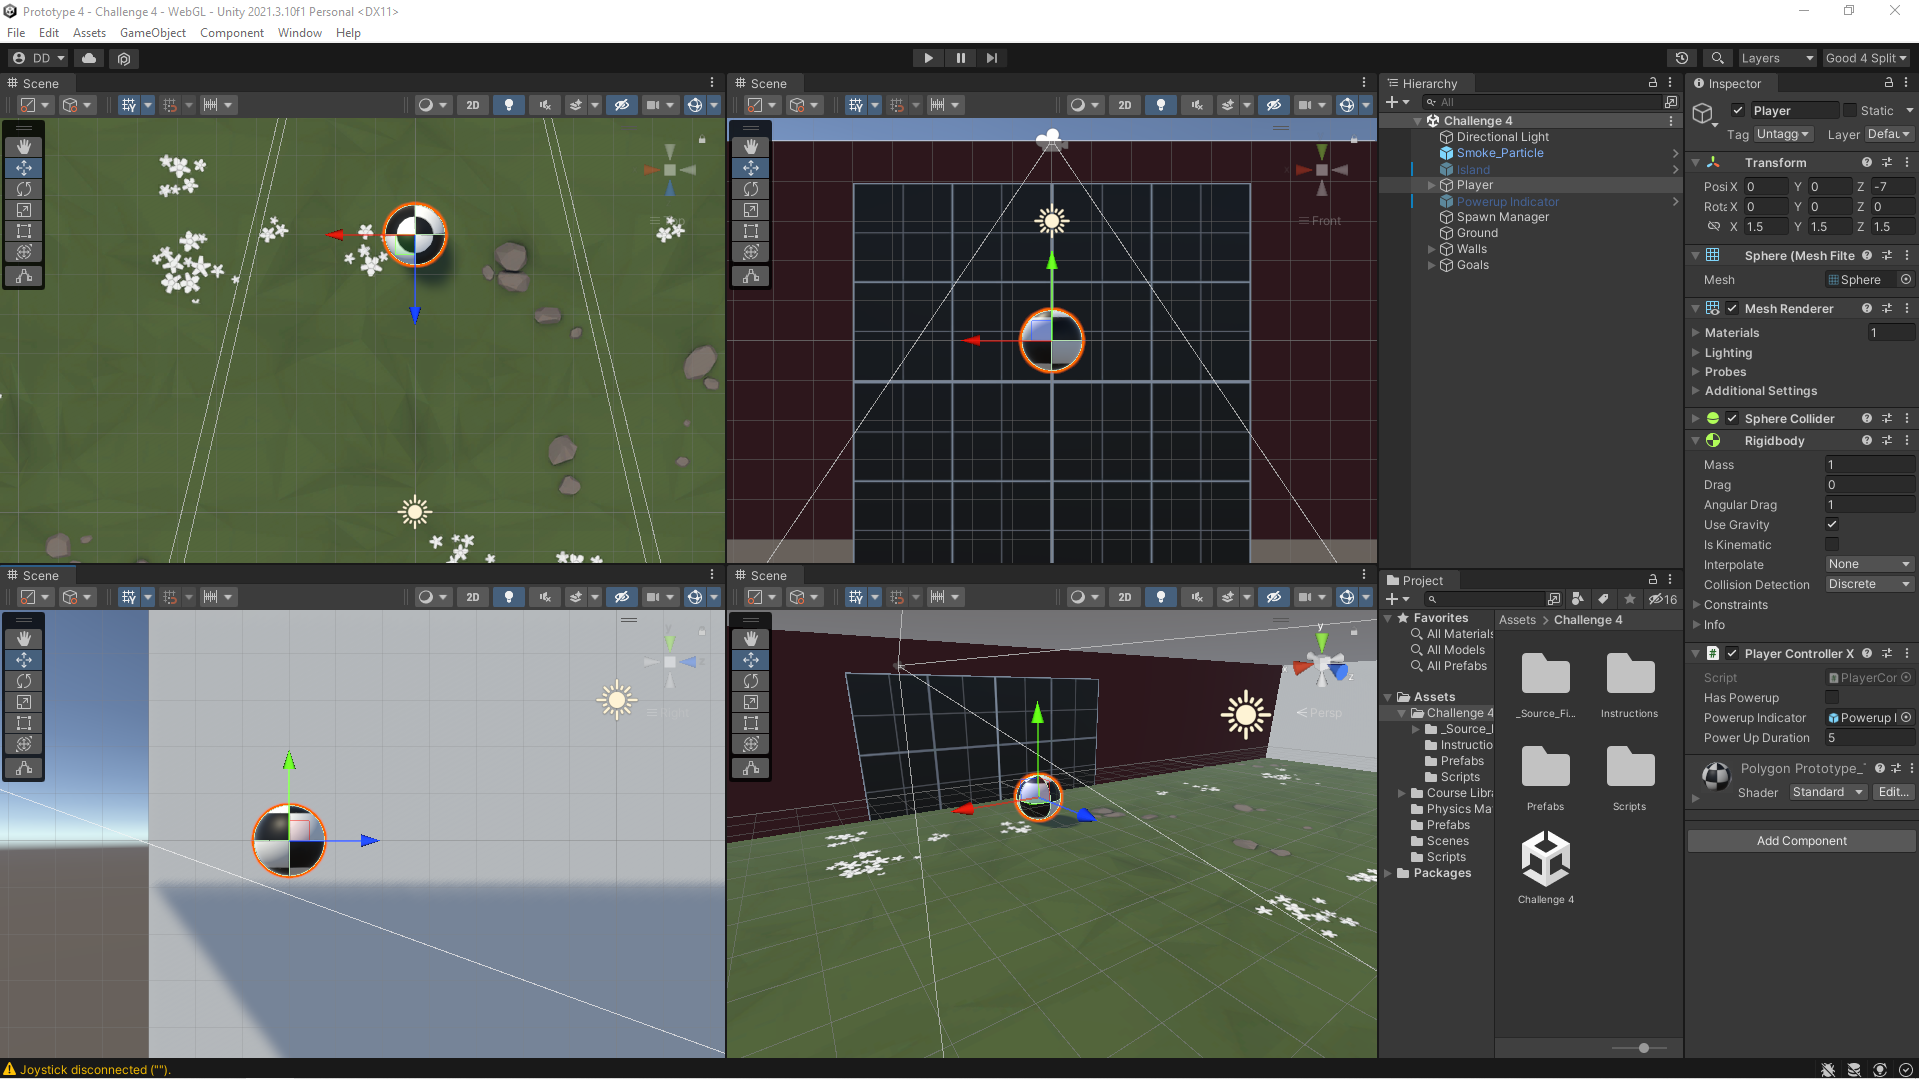Click the Play button in the toolbar

pyautogui.click(x=928, y=58)
